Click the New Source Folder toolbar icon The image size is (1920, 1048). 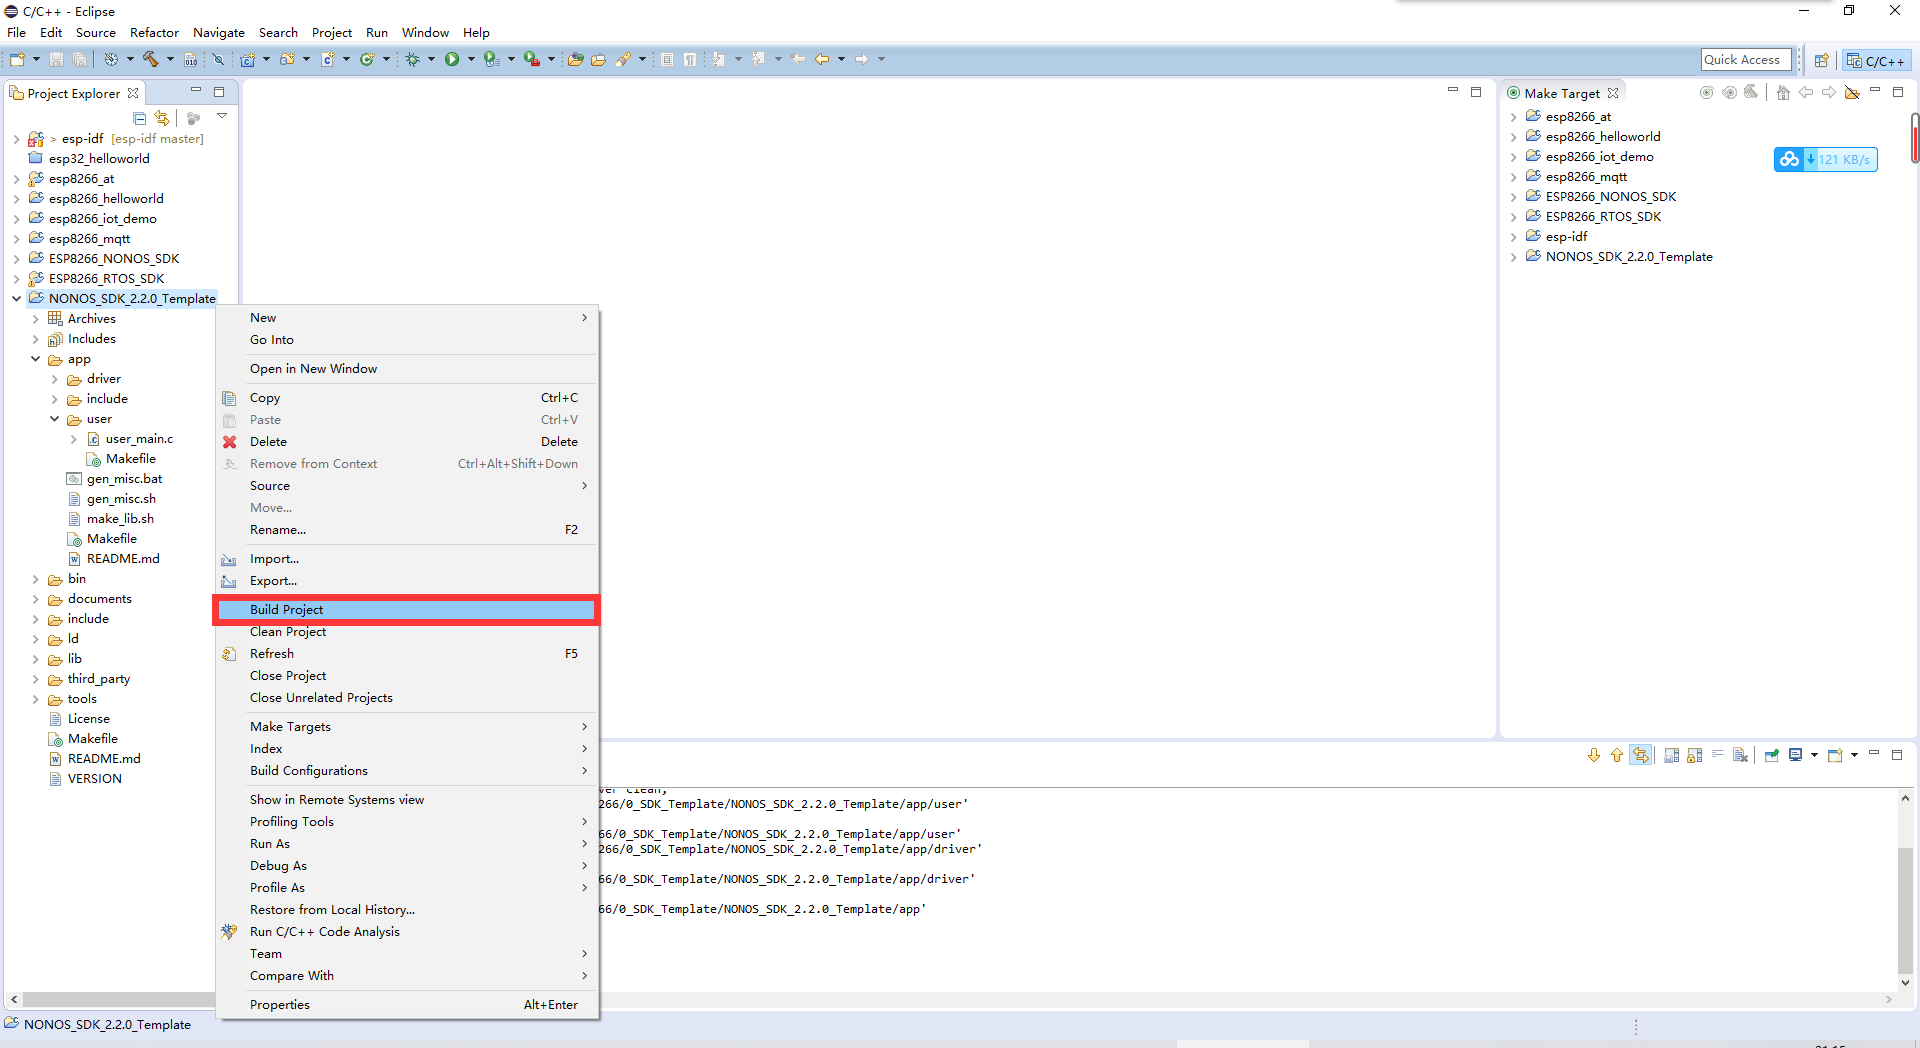[x=287, y=59]
